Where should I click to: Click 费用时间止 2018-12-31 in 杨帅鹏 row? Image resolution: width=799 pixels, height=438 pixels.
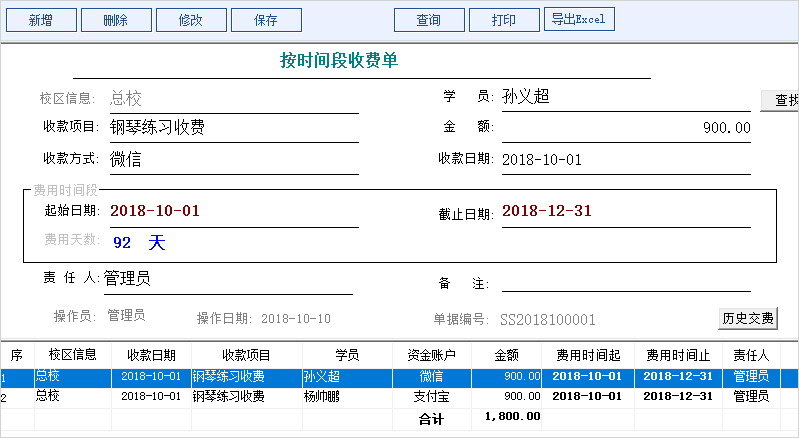pos(678,396)
